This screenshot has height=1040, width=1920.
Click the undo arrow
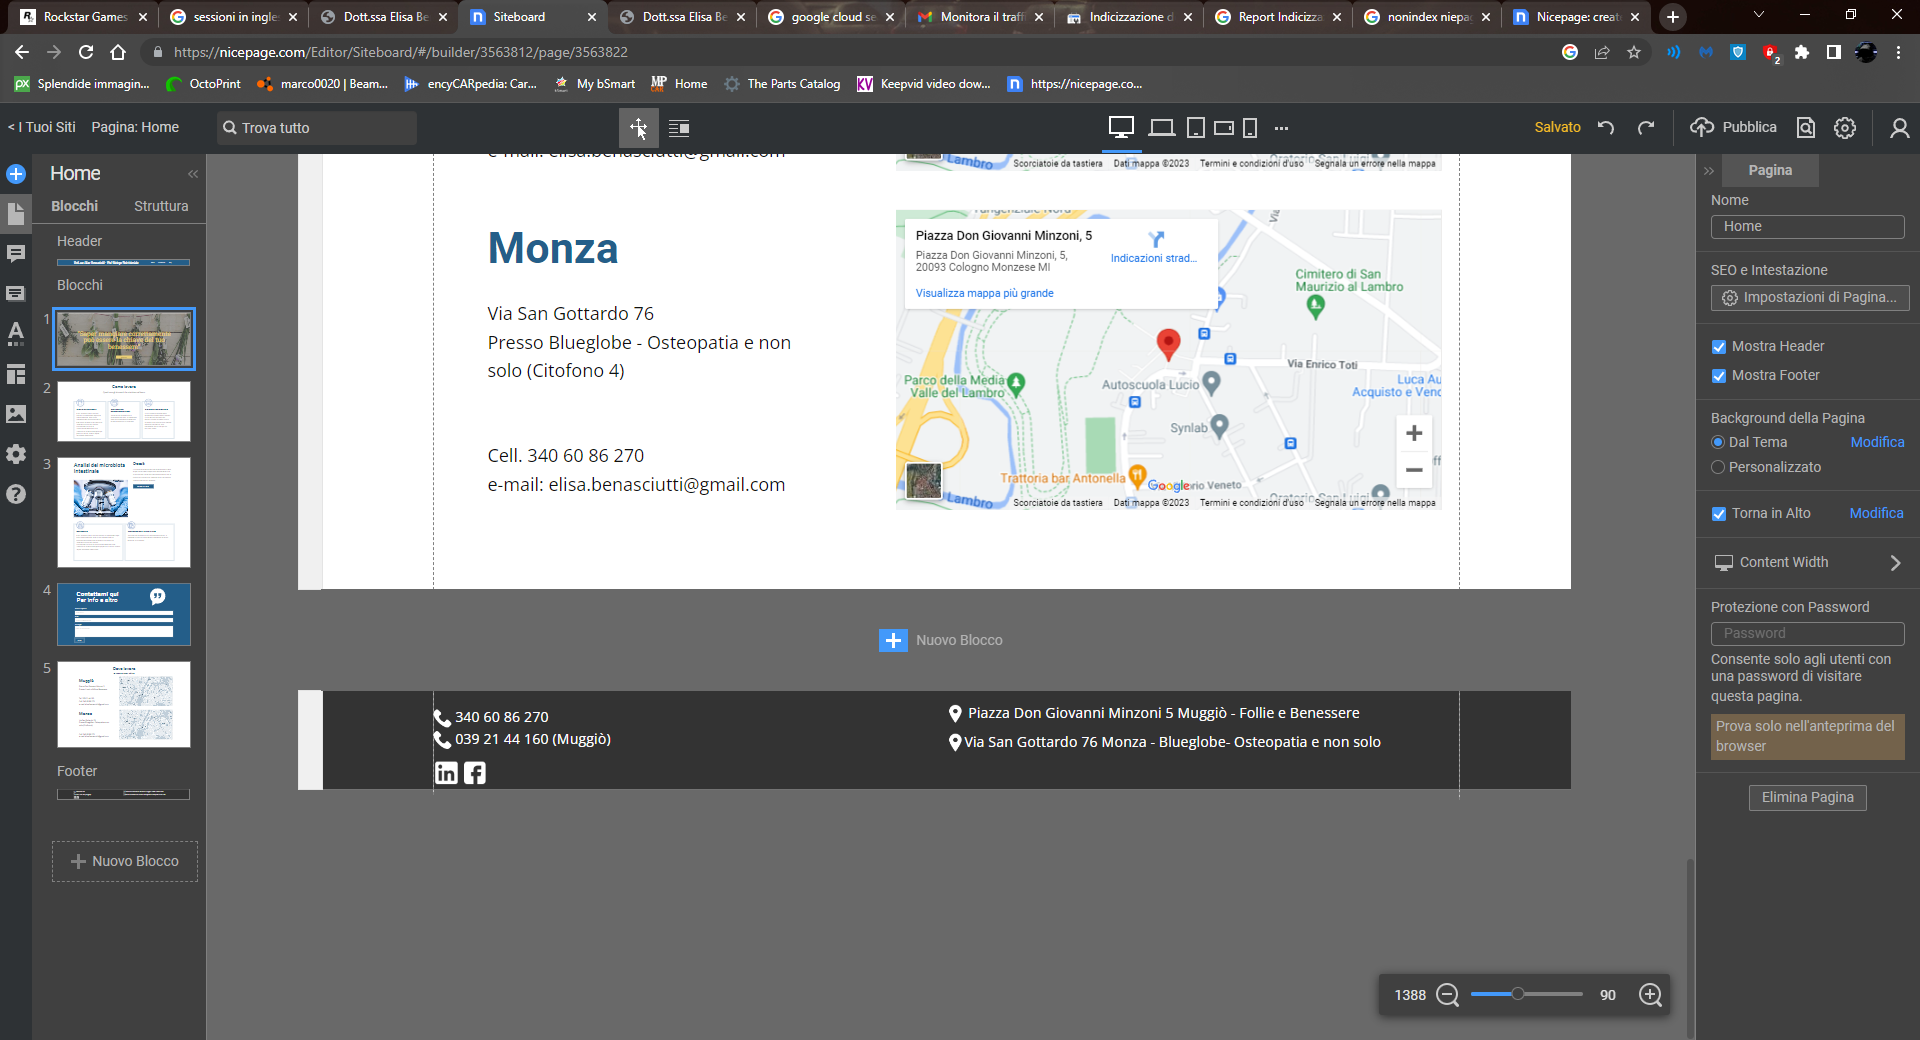point(1606,127)
